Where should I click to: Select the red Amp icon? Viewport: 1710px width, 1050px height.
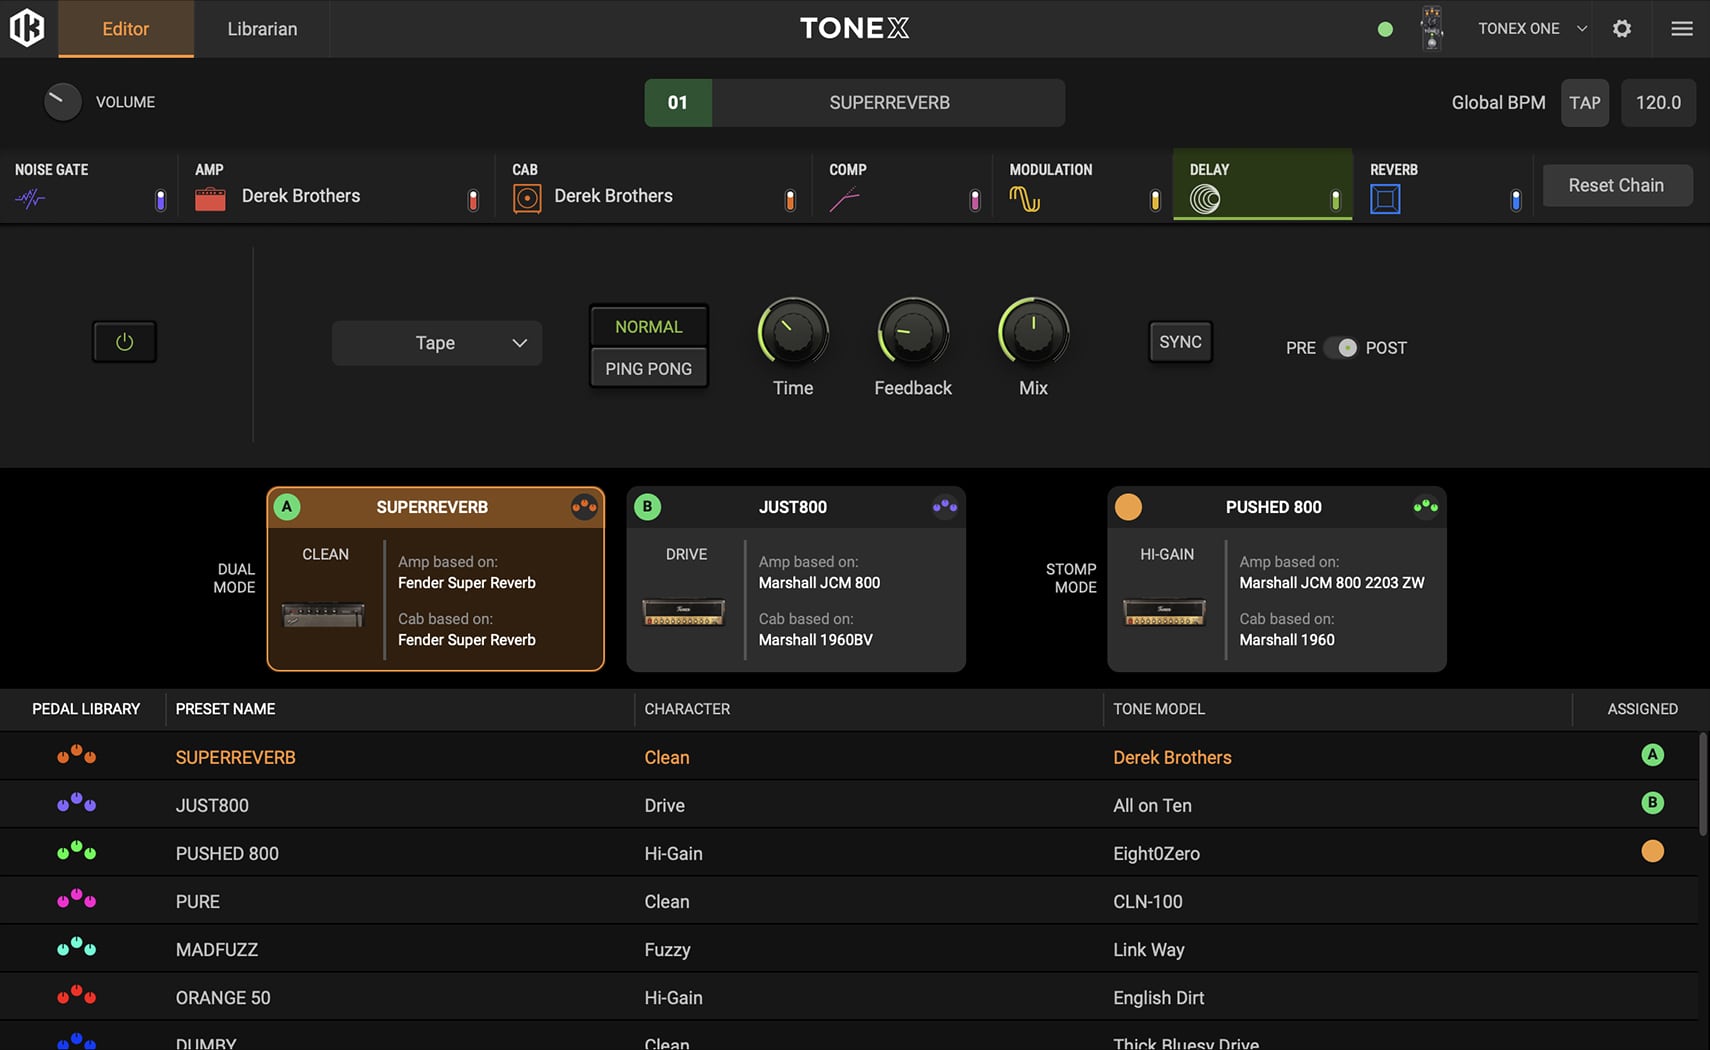(210, 199)
